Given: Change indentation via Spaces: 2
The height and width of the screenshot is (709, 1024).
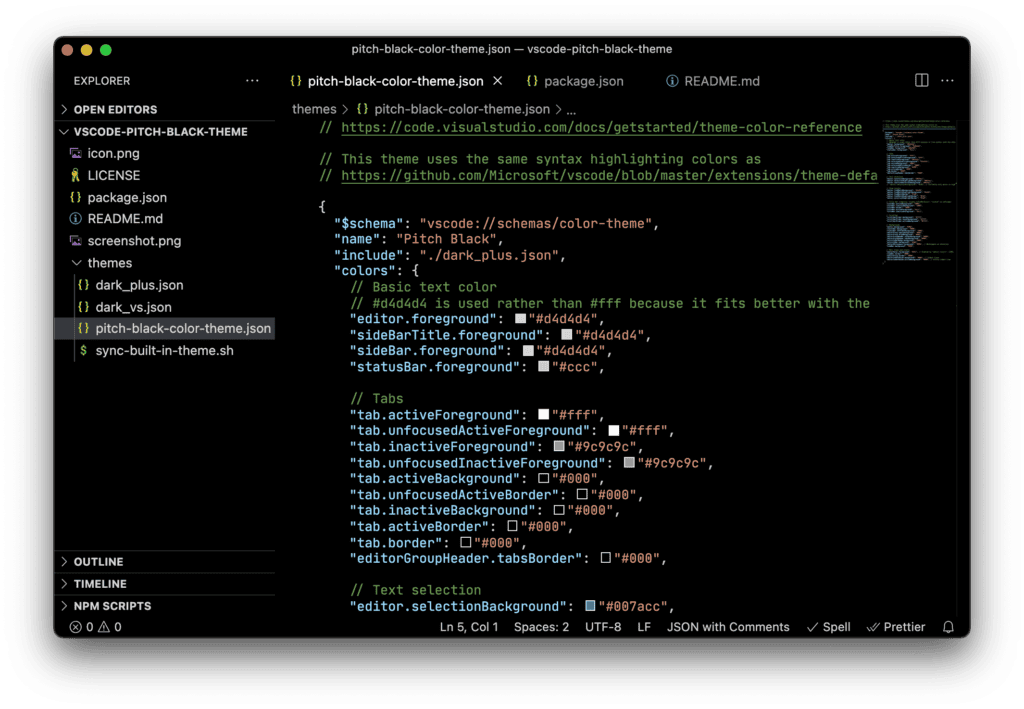Looking at the screenshot, I should pos(541,627).
